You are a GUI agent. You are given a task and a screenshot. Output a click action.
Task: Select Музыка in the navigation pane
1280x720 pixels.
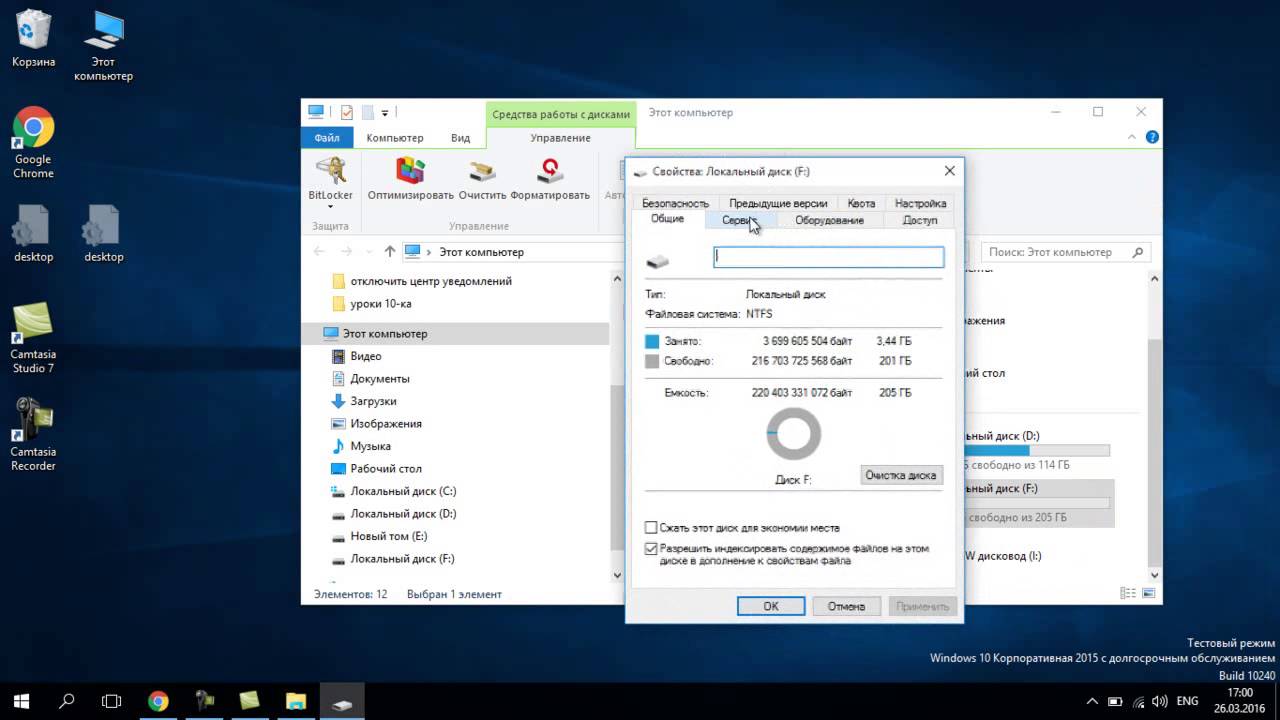[x=370, y=446]
